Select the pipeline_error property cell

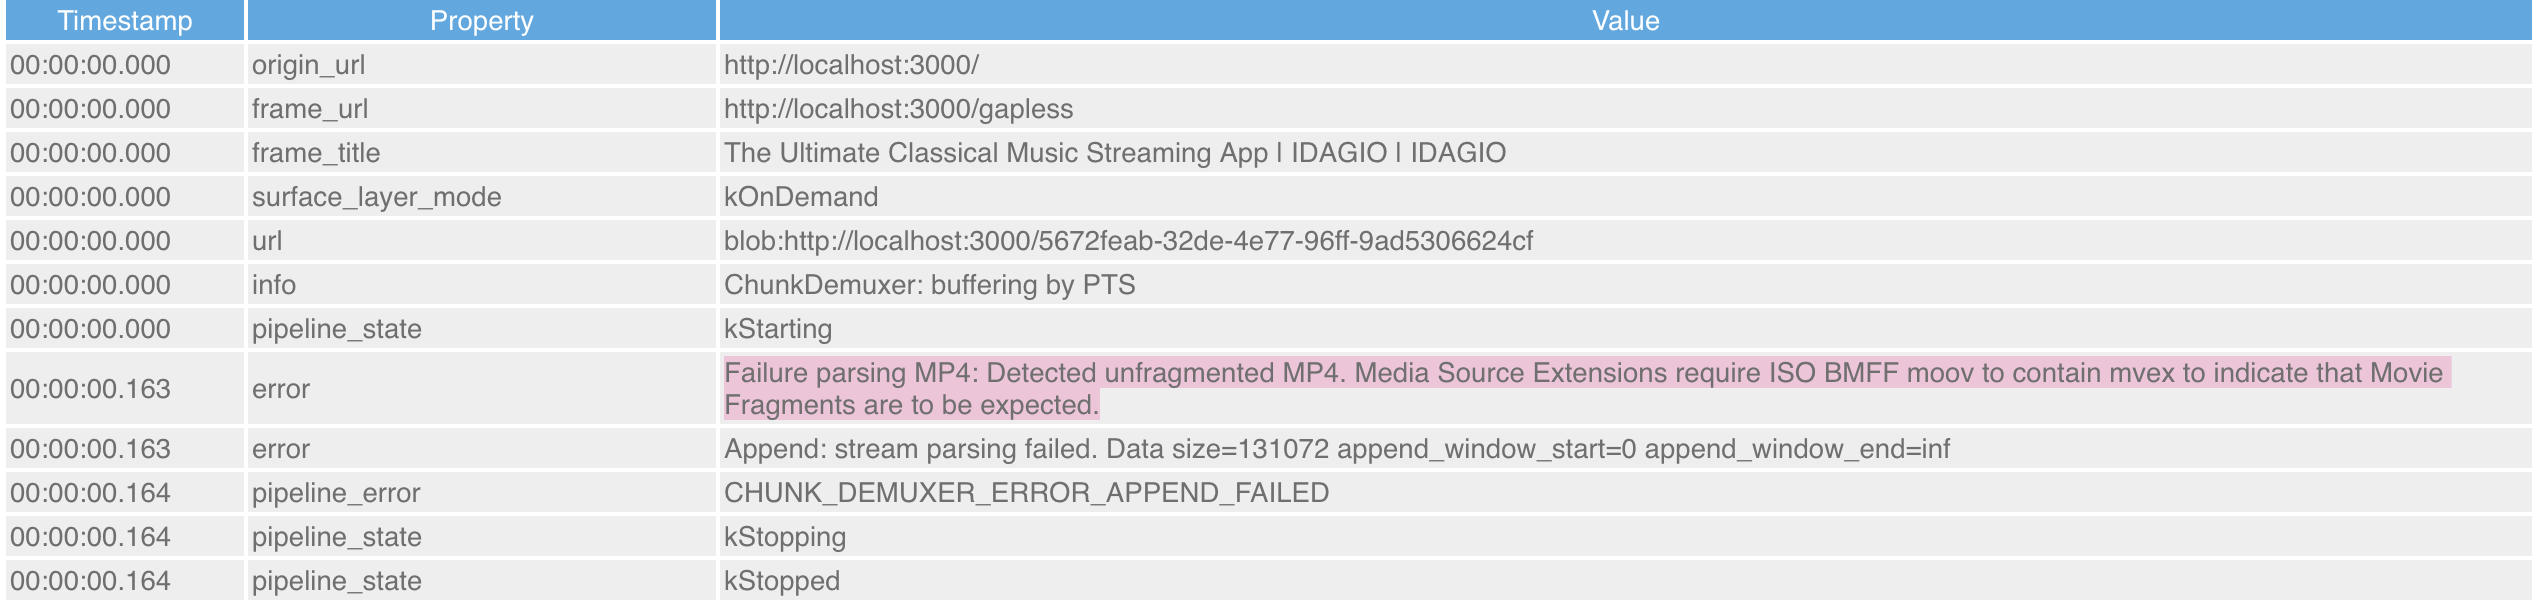pyautogui.click(x=336, y=493)
